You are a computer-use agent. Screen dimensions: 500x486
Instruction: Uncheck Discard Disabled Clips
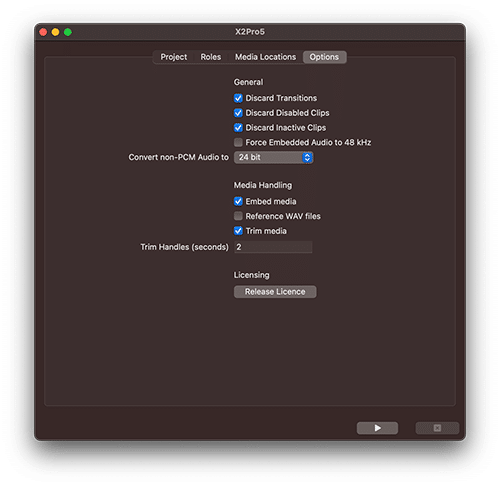pyautogui.click(x=238, y=113)
